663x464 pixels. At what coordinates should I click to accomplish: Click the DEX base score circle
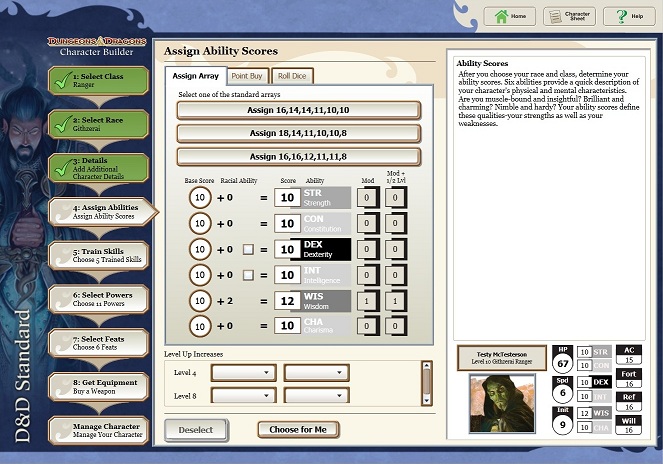(x=200, y=250)
